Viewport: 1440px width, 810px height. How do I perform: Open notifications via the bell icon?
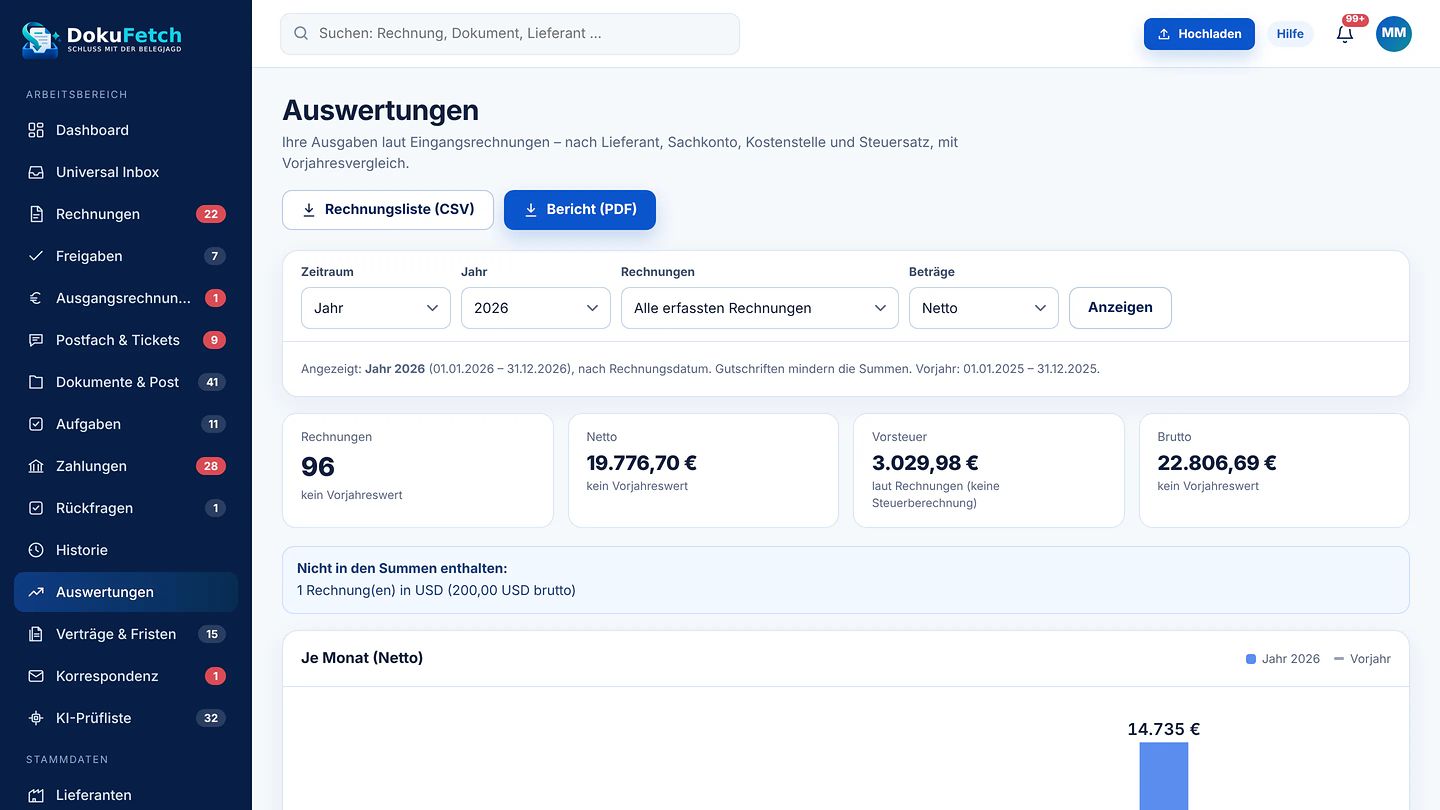pyautogui.click(x=1345, y=34)
